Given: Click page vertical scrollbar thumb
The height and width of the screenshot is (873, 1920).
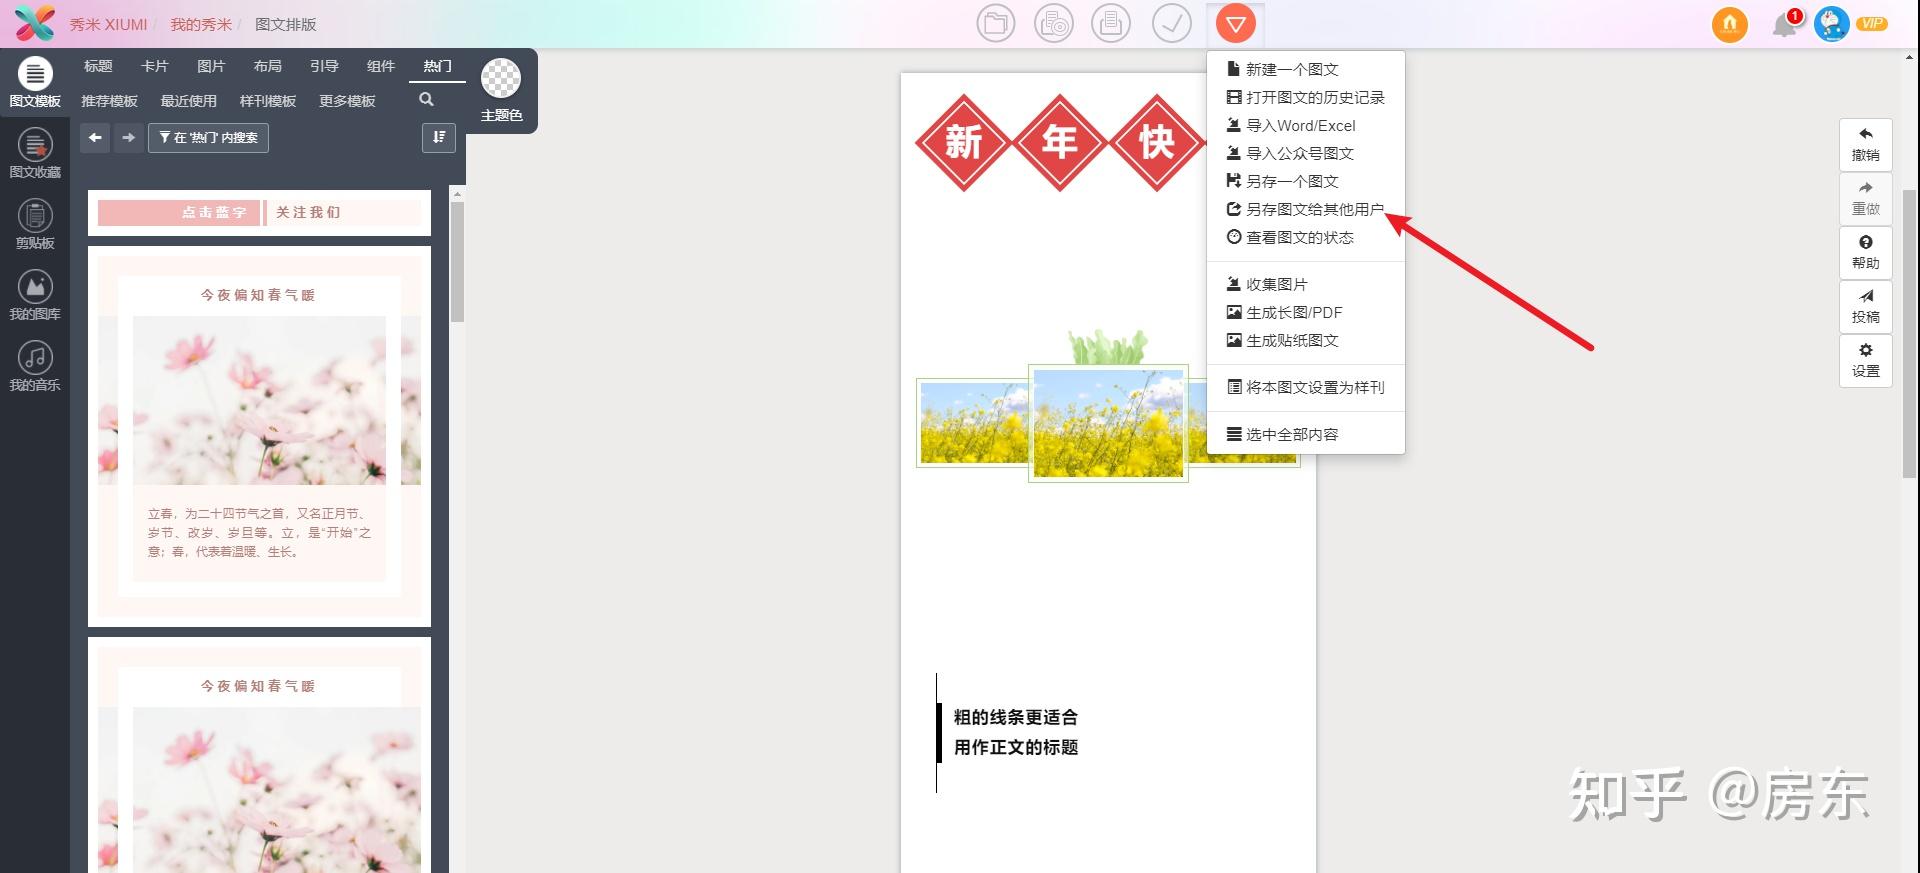Looking at the screenshot, I should (1911, 333).
